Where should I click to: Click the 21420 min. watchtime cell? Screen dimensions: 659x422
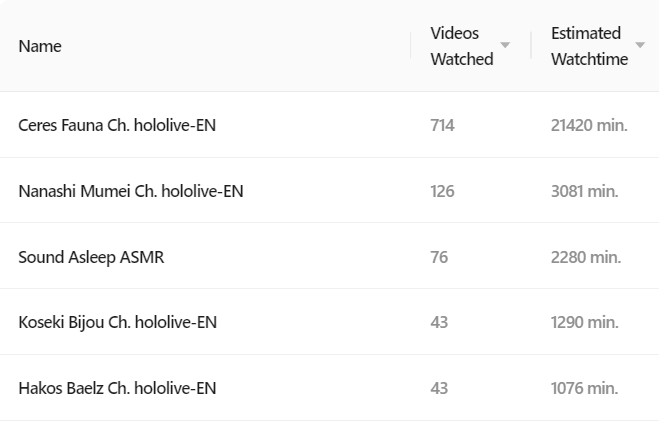(x=589, y=125)
